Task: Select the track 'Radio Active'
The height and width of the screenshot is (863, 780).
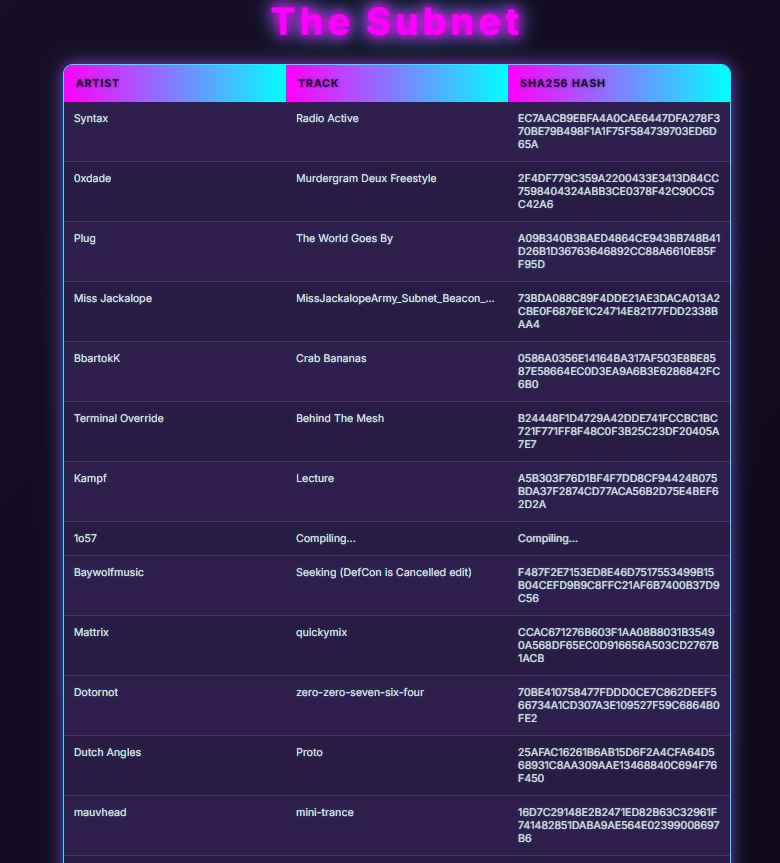Action: click(x=327, y=118)
